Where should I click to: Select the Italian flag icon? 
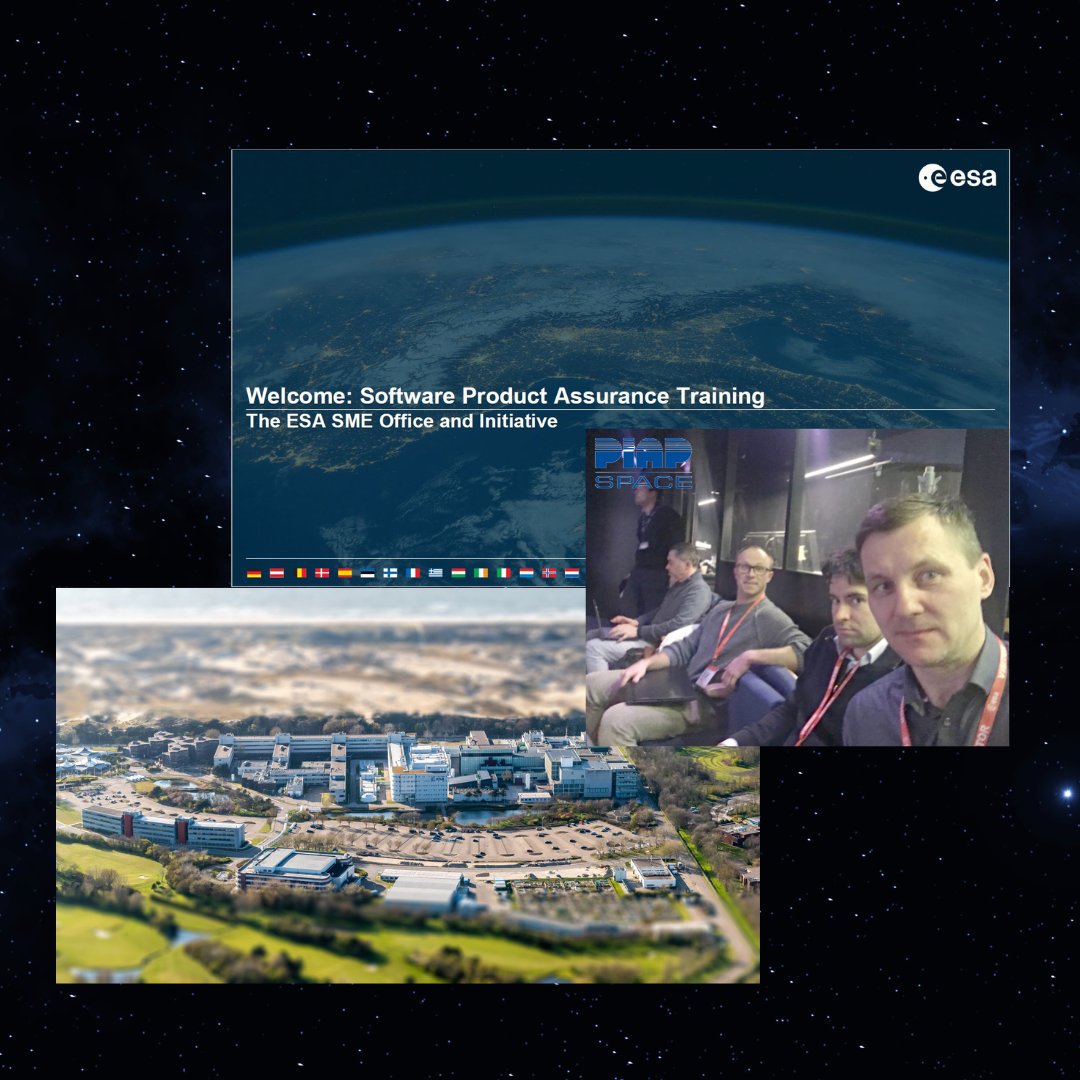coord(504,573)
